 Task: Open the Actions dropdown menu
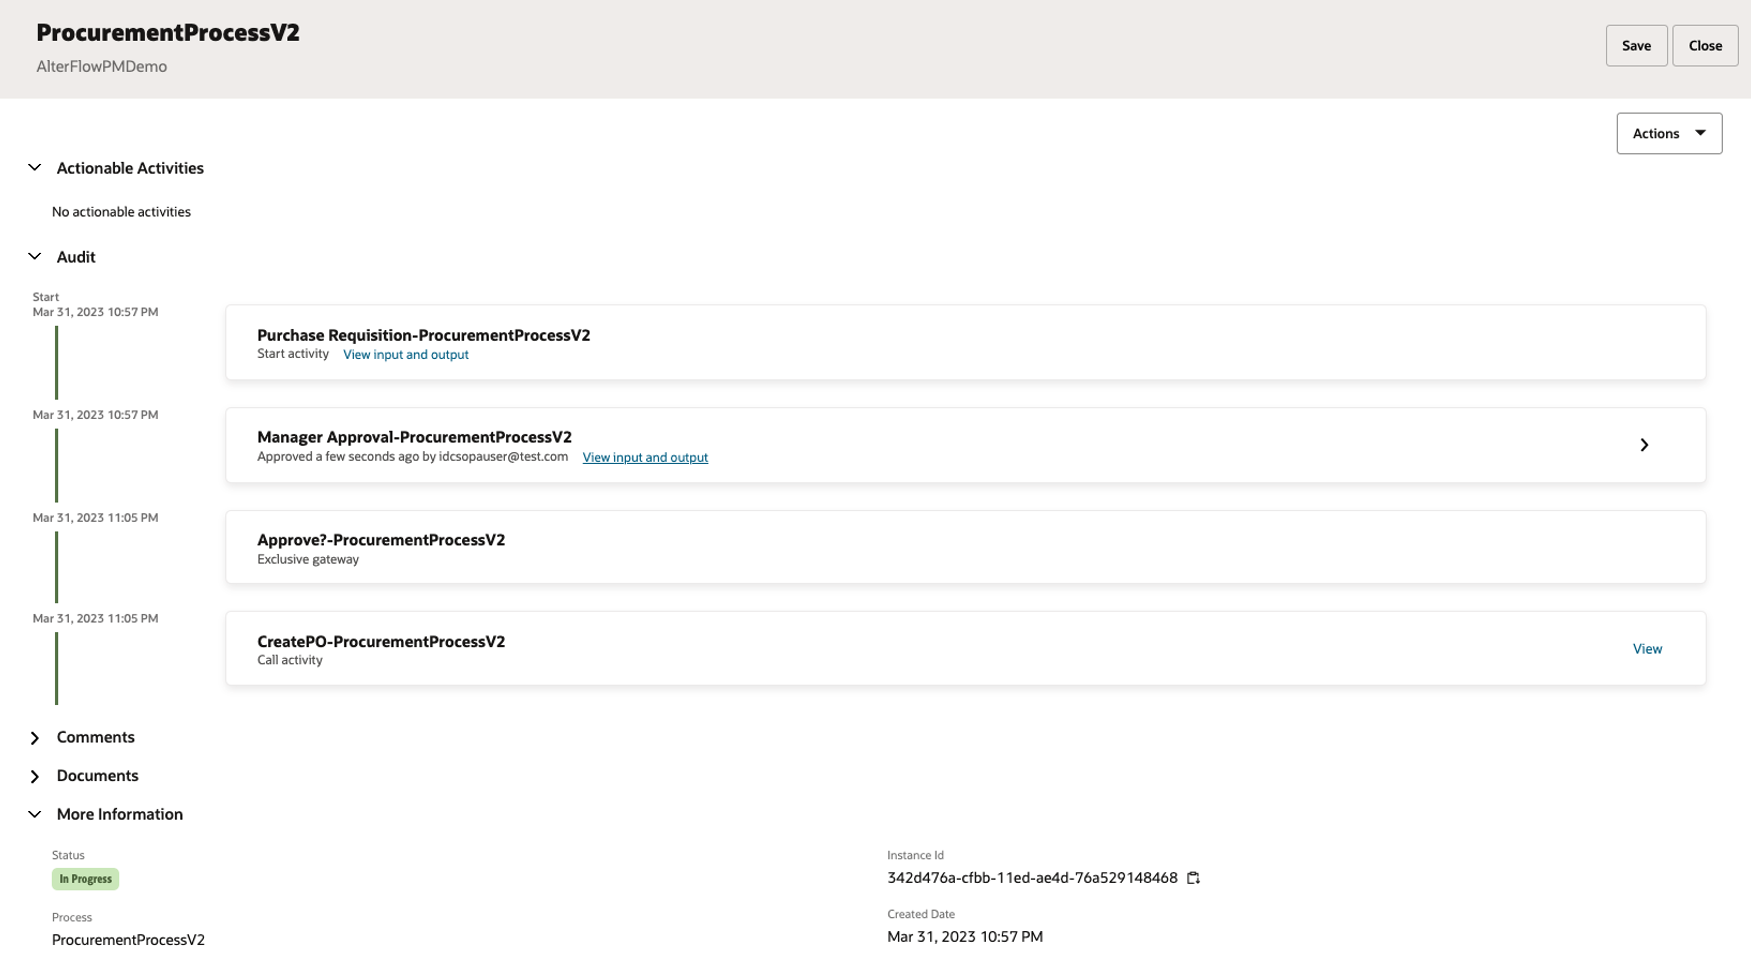(x=1668, y=132)
